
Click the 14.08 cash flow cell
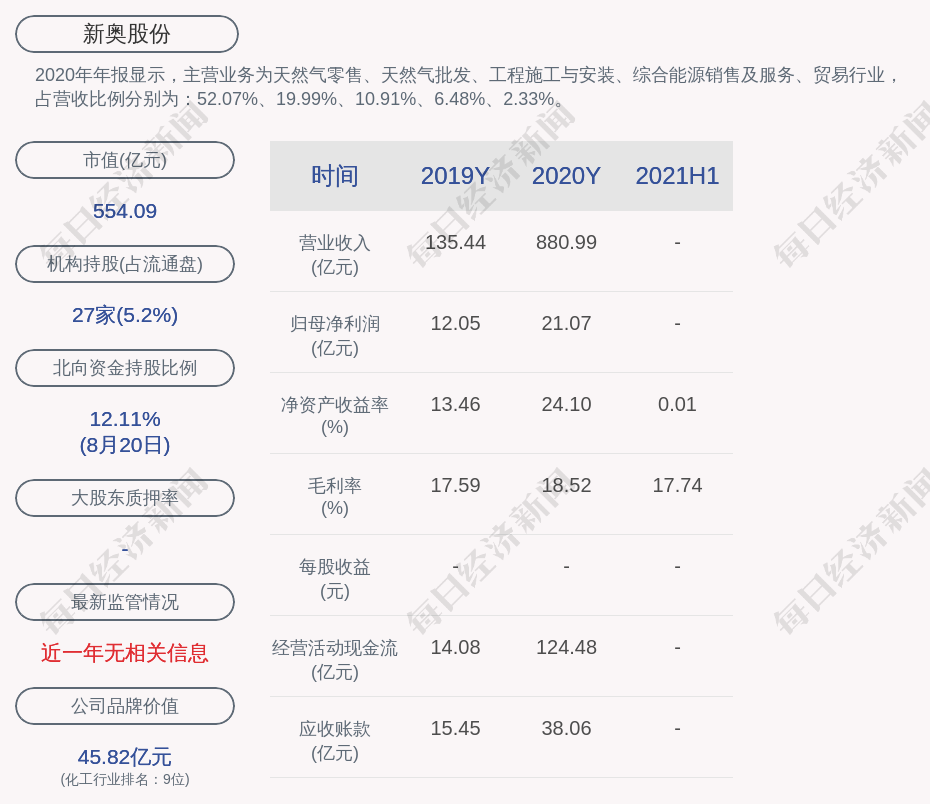click(456, 647)
